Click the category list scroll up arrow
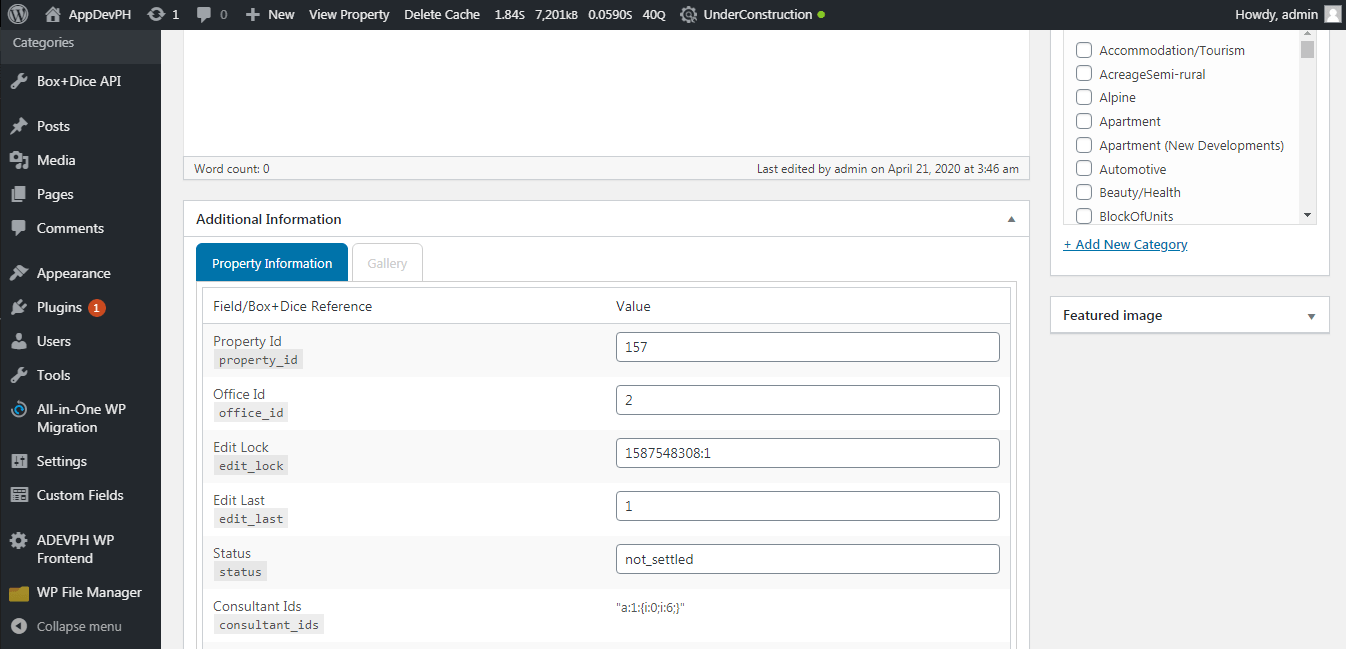The height and width of the screenshot is (649, 1346). (x=1307, y=35)
